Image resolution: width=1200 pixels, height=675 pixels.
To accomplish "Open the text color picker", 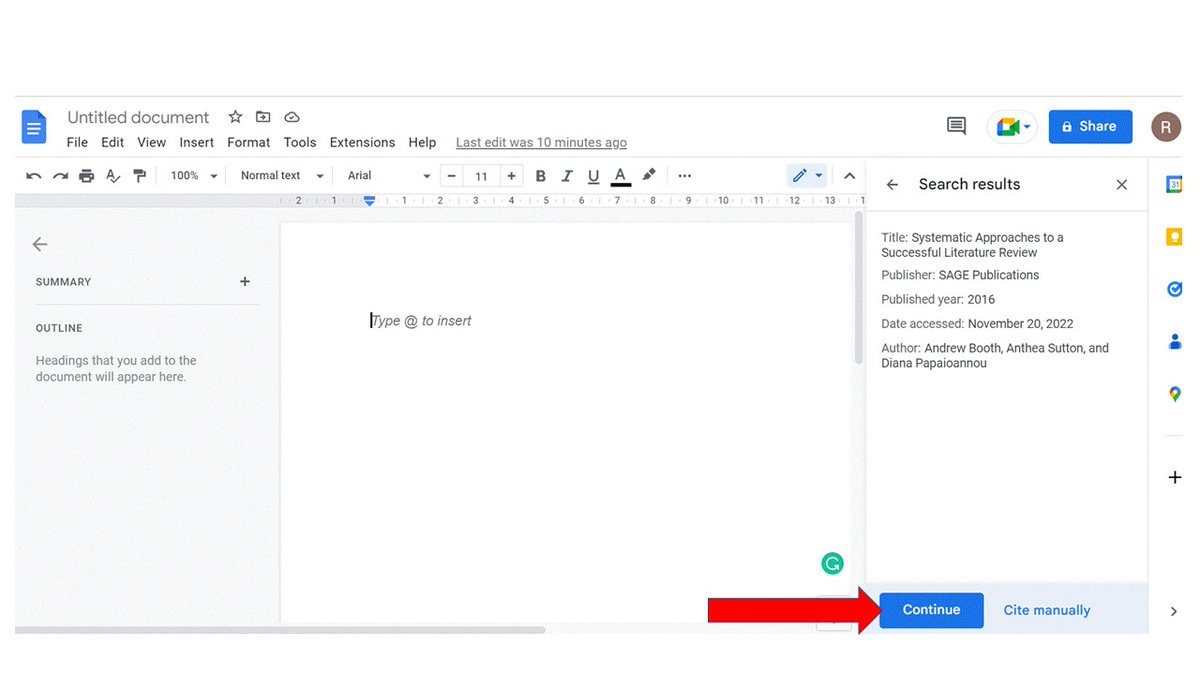I will 620,175.
